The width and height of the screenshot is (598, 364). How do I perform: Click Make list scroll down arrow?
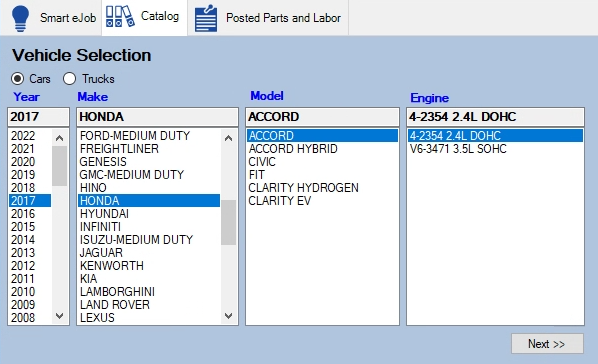[228, 316]
